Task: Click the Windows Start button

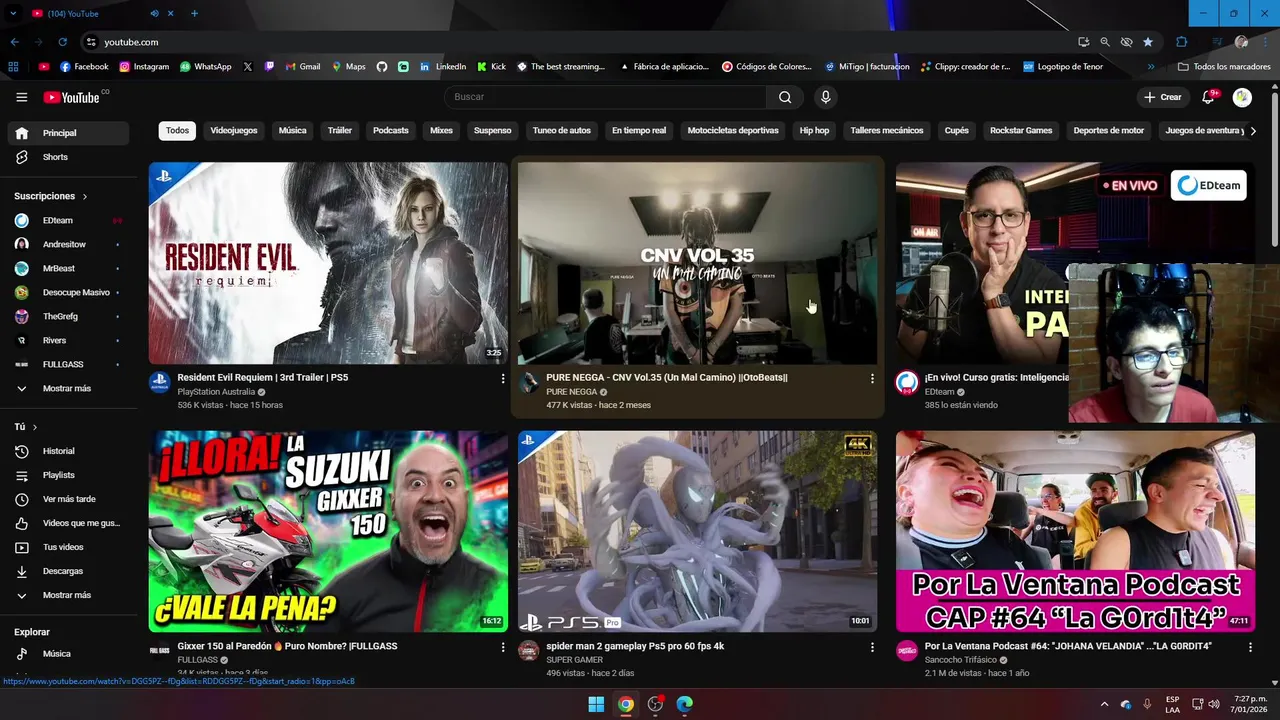Action: point(596,704)
